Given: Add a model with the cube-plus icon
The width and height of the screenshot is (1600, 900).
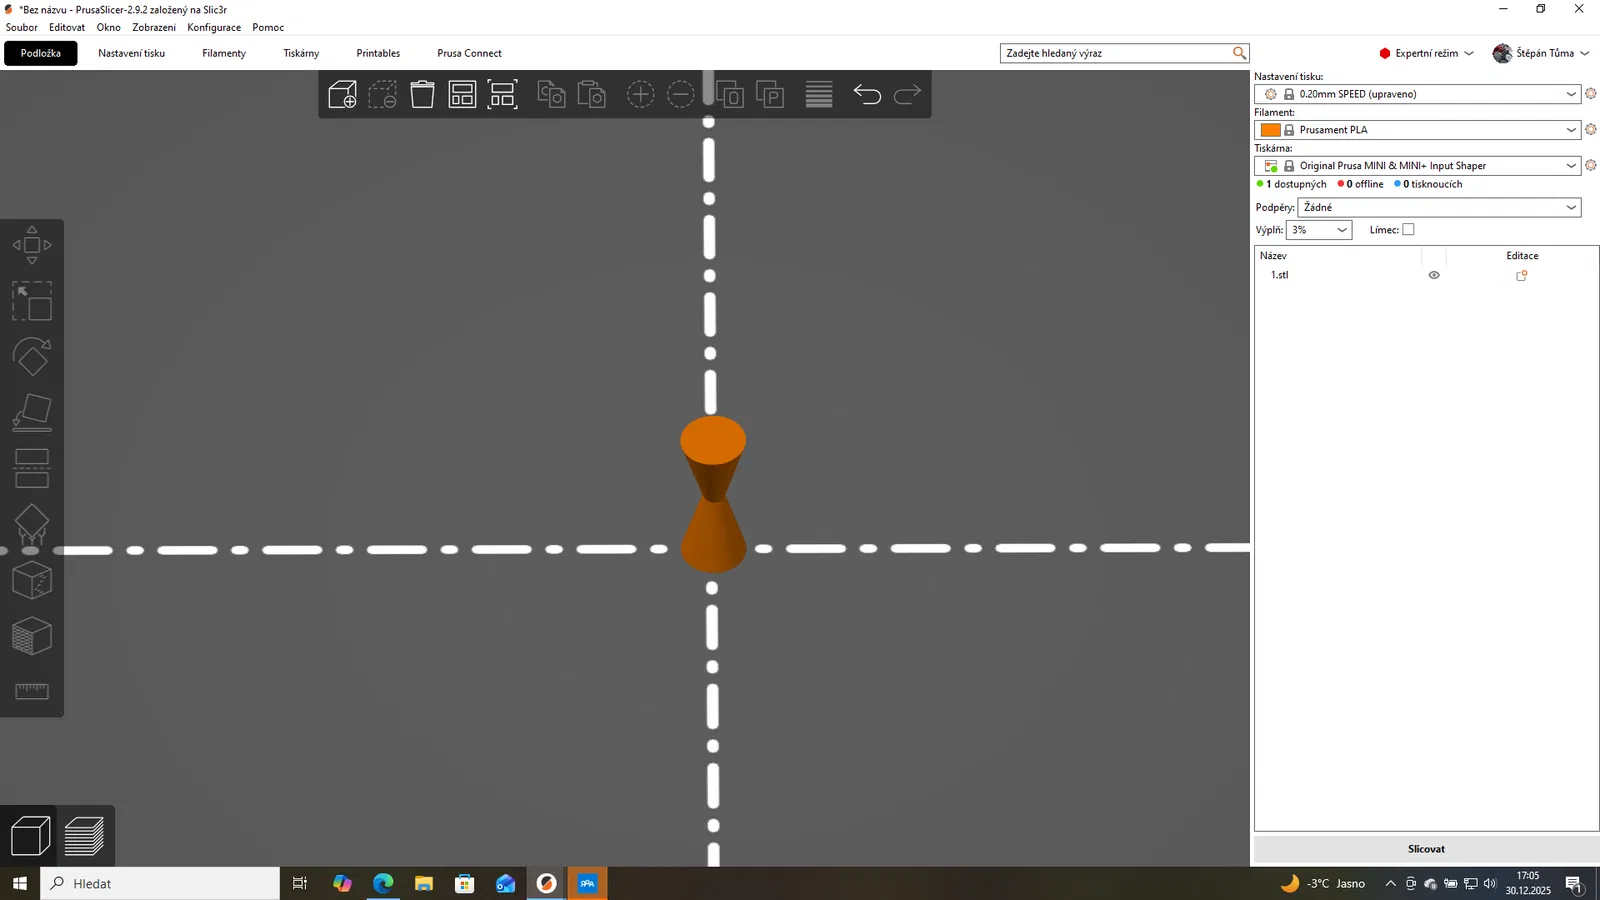Looking at the screenshot, I should (342, 94).
